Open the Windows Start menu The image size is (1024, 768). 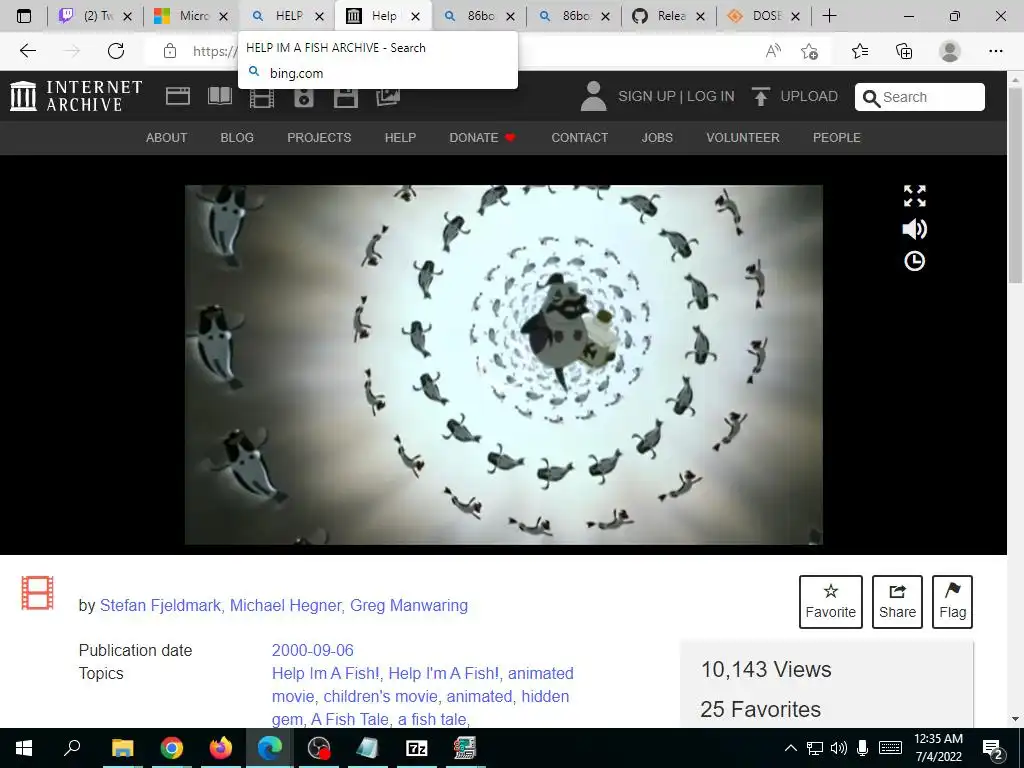[x=24, y=748]
